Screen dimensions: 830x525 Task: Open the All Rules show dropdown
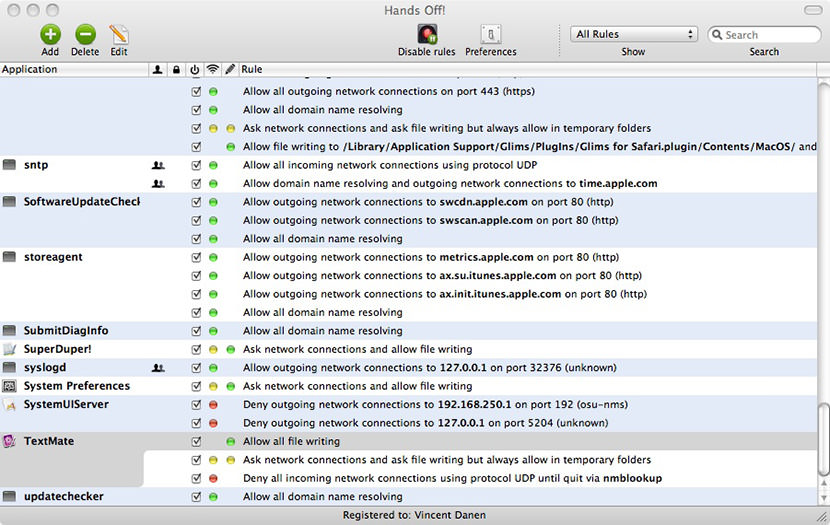tap(634, 34)
